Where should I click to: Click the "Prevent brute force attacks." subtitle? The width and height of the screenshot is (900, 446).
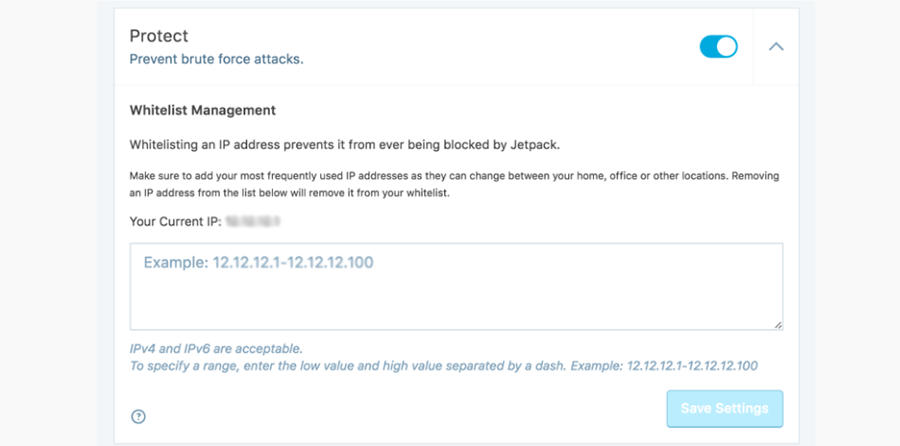coord(216,59)
